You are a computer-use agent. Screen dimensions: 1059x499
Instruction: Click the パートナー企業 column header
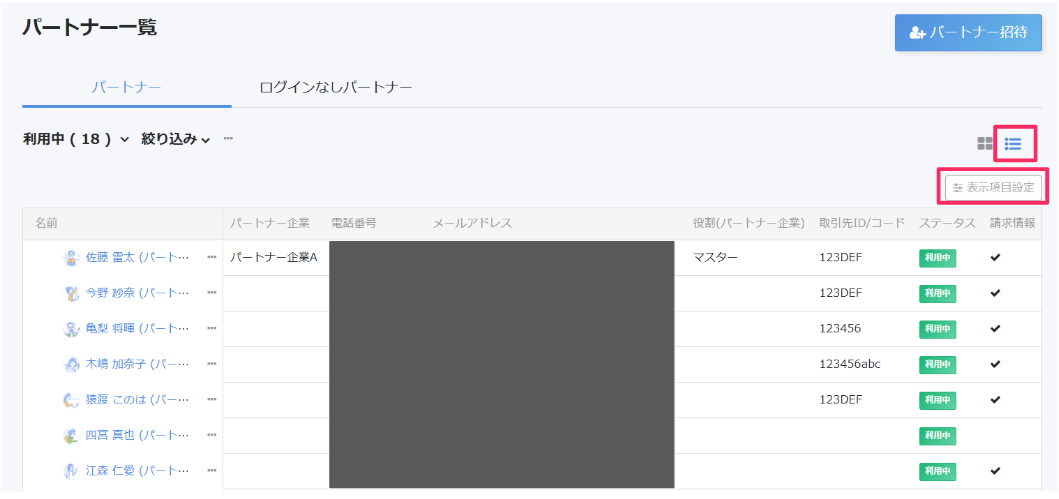(x=269, y=224)
